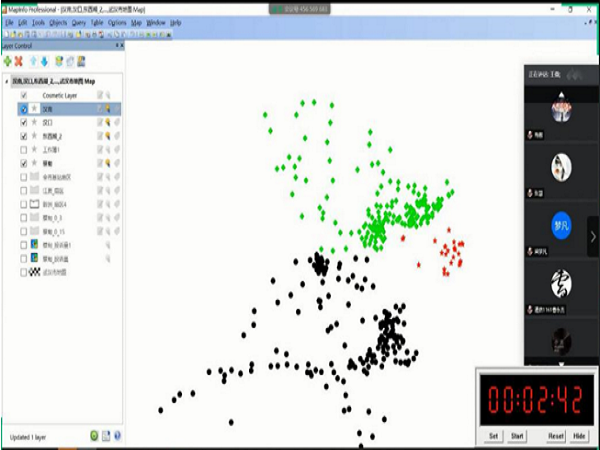Click the green refresh icon in the layer panel footer
This screenshot has width=600, height=450.
94,436
